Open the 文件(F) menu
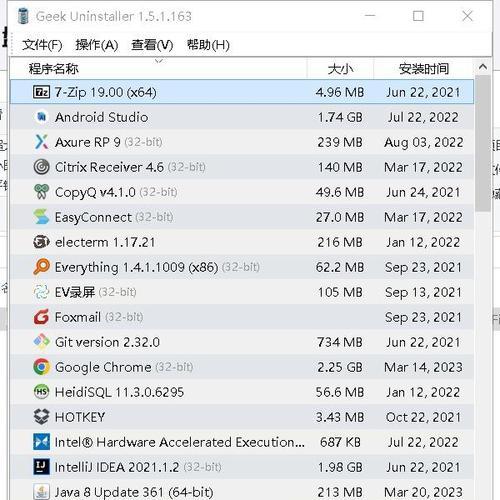Image resolution: width=500 pixels, height=500 pixels. coord(42,45)
